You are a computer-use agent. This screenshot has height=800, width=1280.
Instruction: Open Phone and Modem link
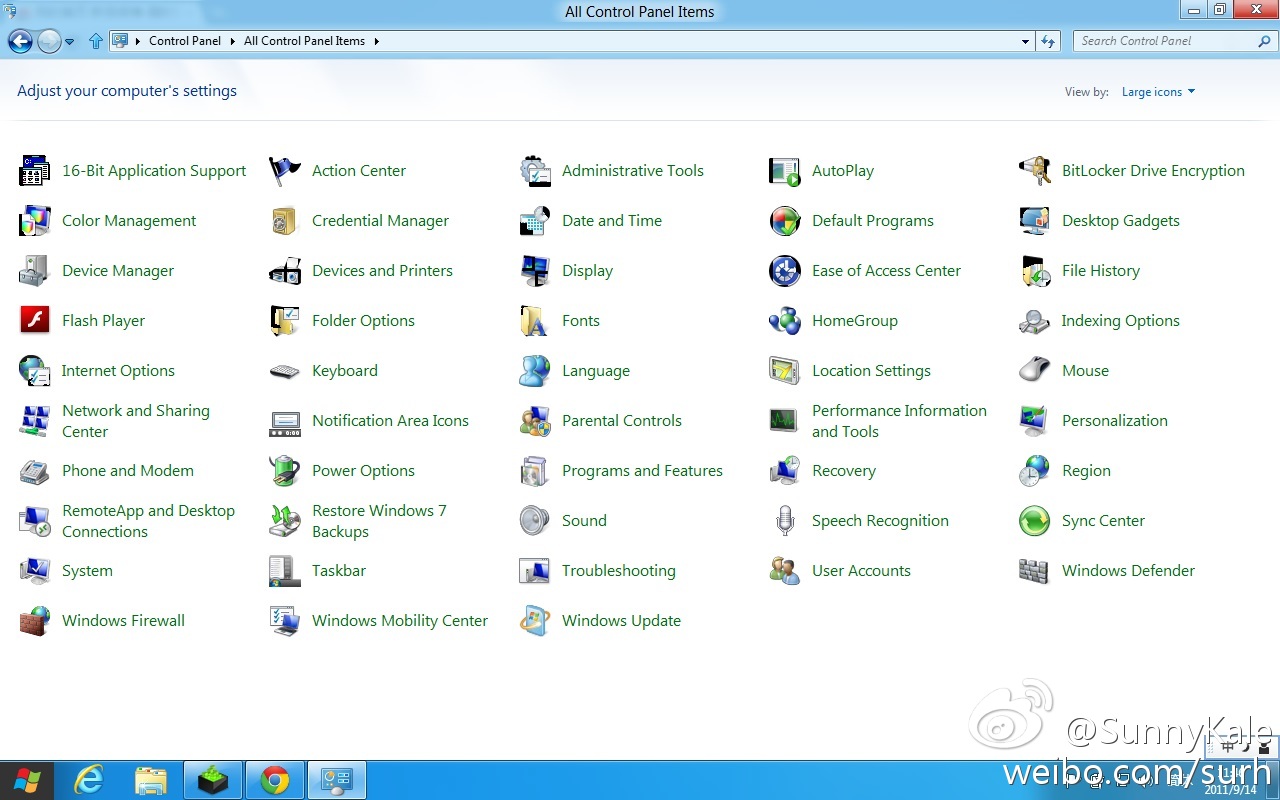tap(128, 471)
